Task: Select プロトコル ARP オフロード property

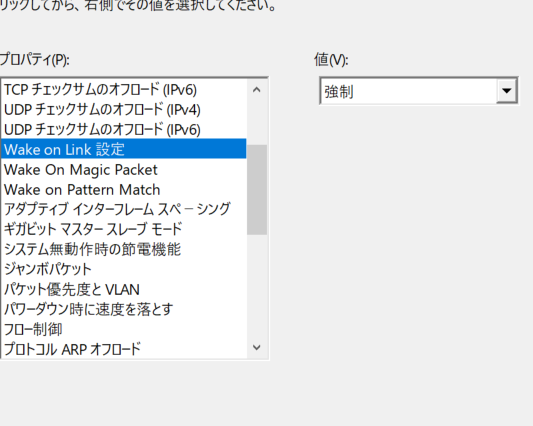Action: [124, 349]
